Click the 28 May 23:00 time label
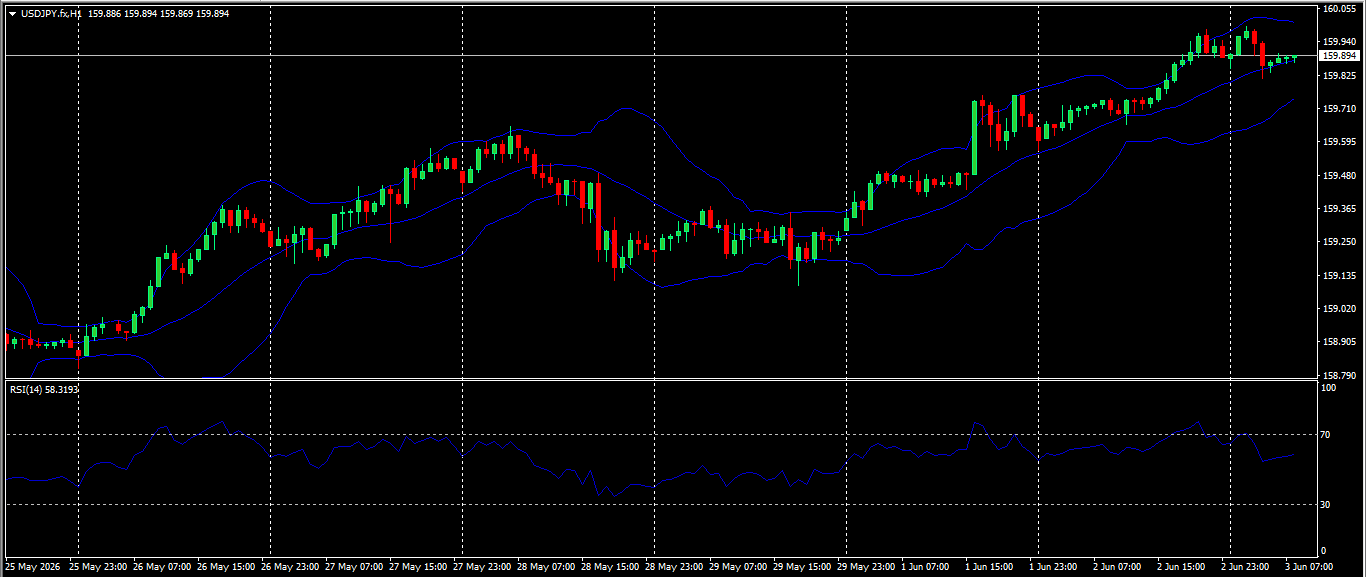Image resolution: width=1366 pixels, height=577 pixels. (x=674, y=566)
